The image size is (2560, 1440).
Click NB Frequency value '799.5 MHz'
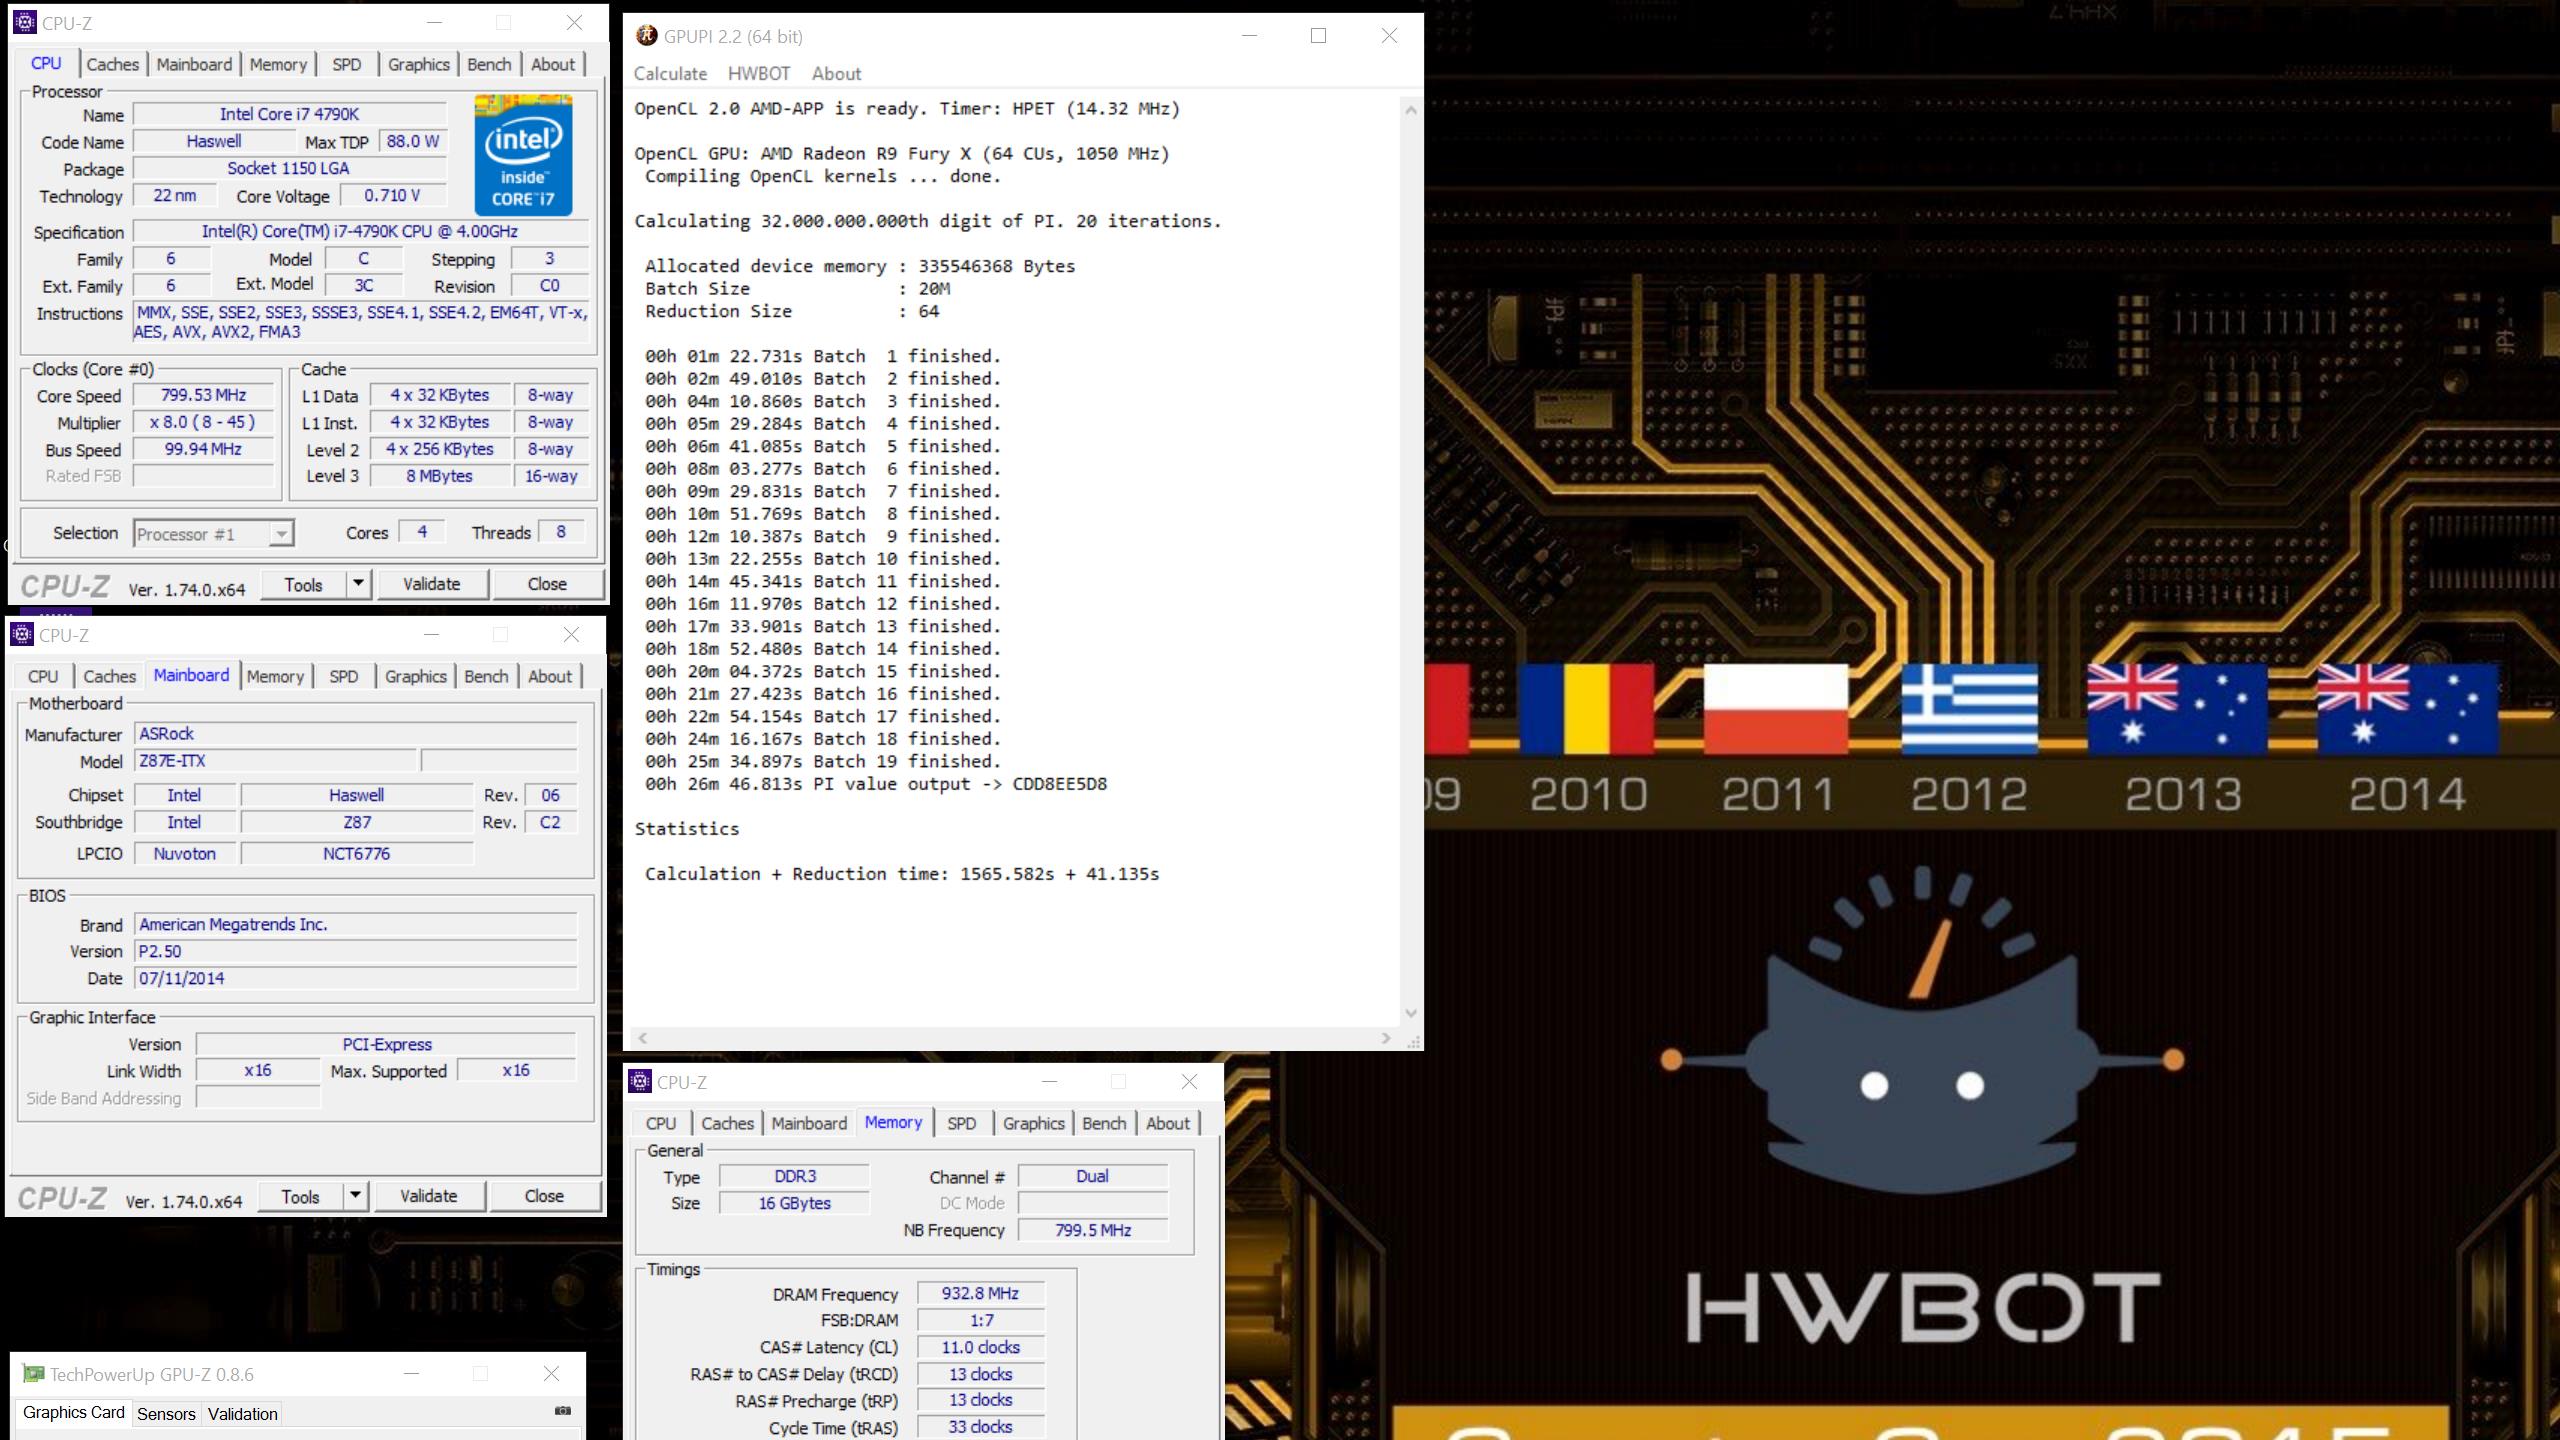(x=1092, y=1230)
